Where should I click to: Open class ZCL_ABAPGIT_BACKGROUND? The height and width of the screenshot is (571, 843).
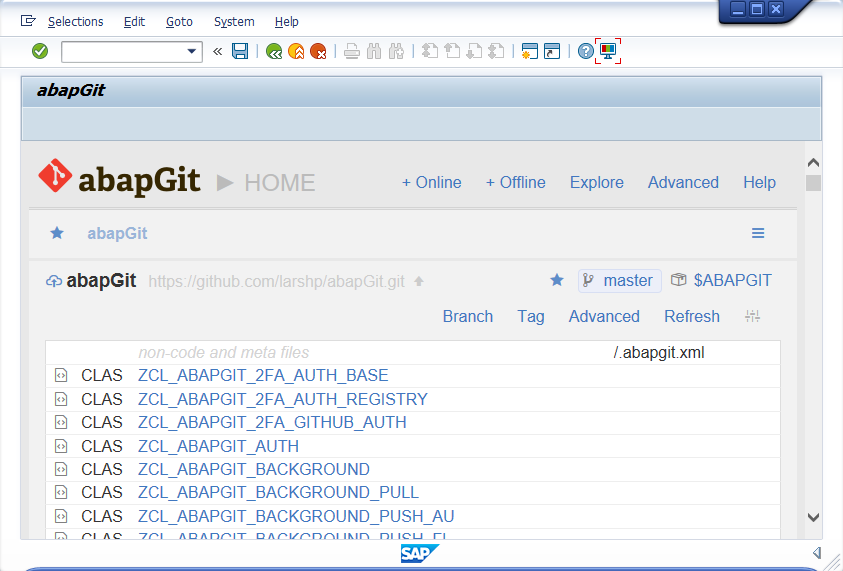click(254, 469)
